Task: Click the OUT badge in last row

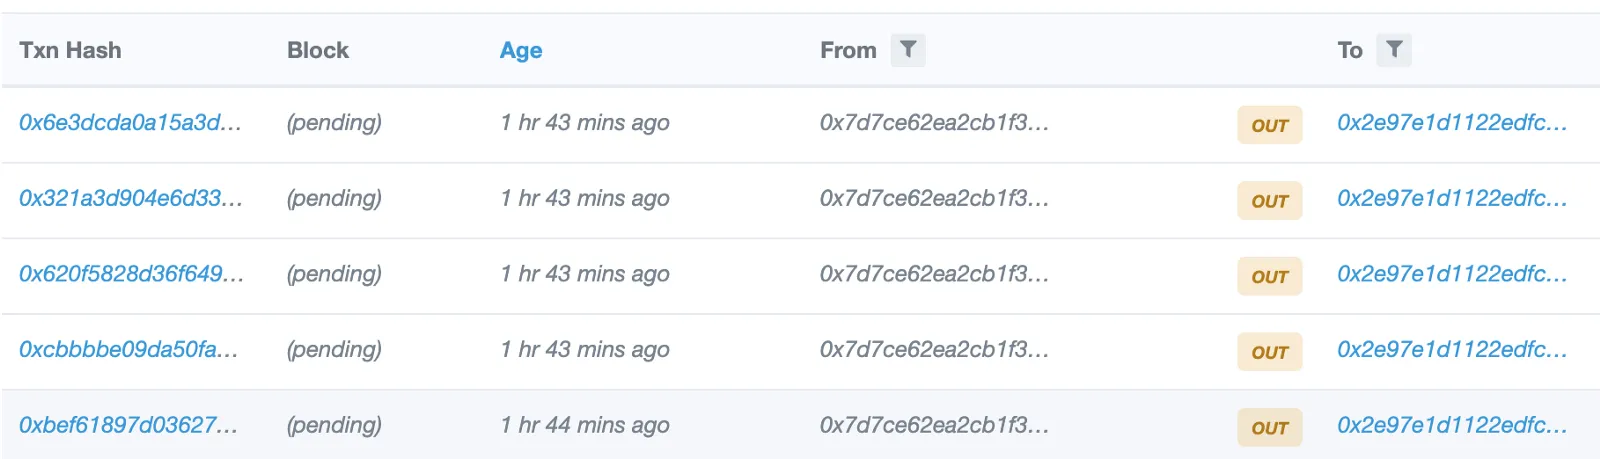Action: pyautogui.click(x=1269, y=427)
